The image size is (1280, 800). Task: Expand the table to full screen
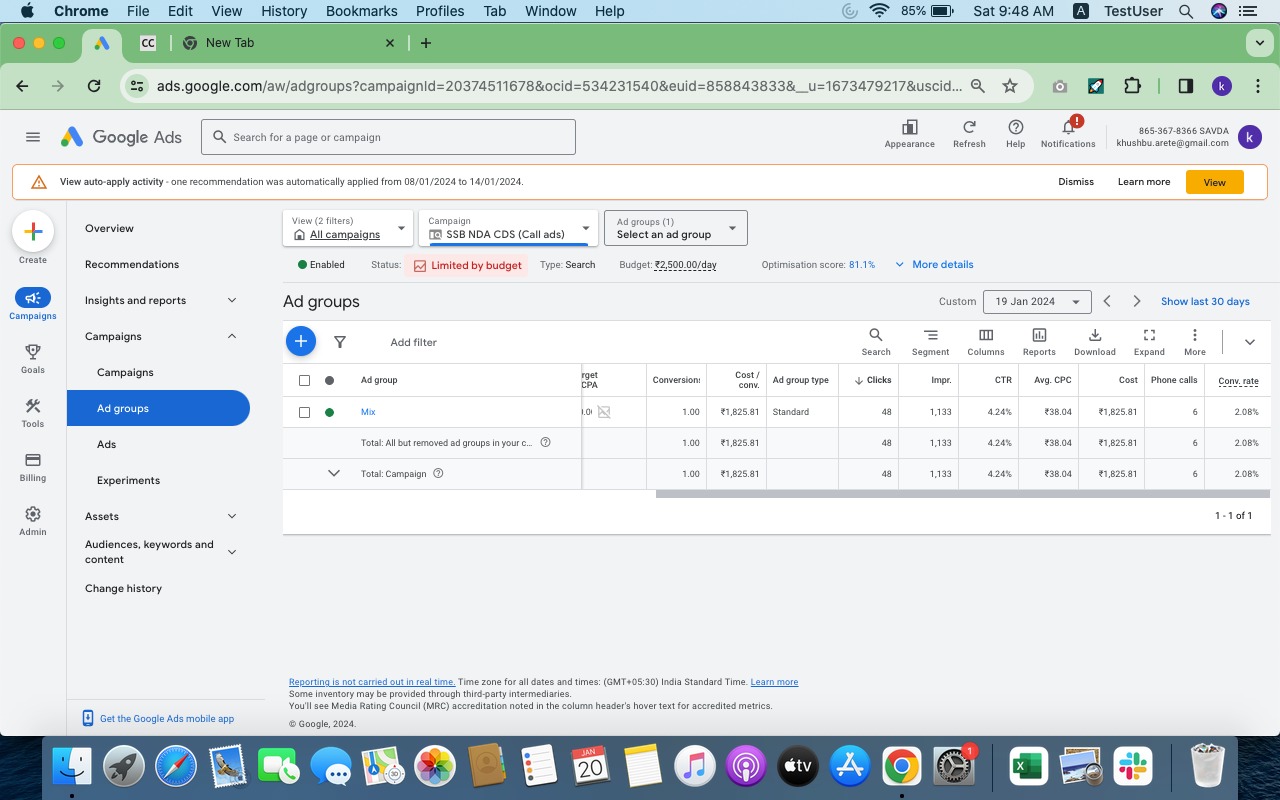point(1149,341)
